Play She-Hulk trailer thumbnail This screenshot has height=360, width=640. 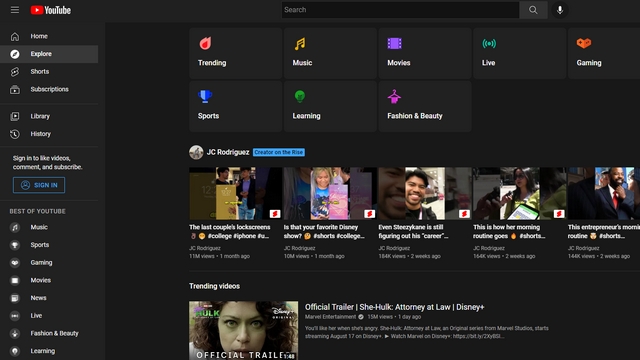(243, 331)
